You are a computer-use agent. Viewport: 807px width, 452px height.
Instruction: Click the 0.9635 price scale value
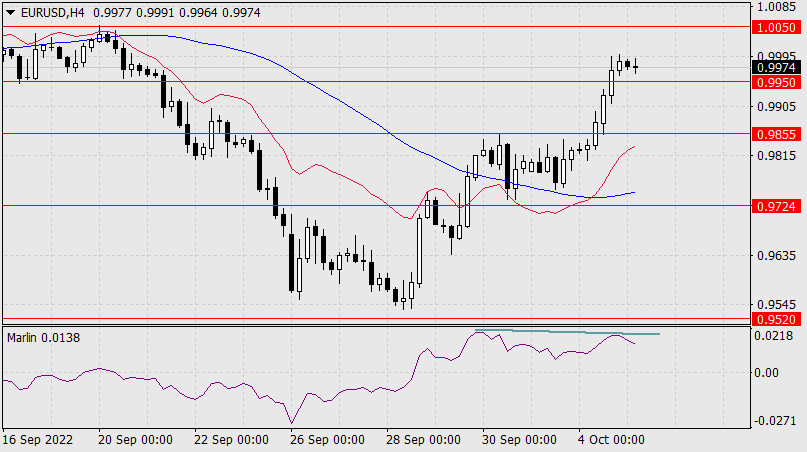(x=776, y=255)
